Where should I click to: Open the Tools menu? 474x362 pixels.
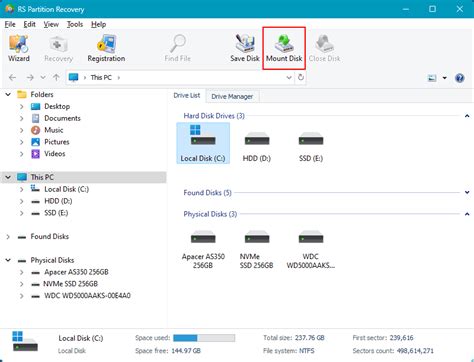point(75,24)
